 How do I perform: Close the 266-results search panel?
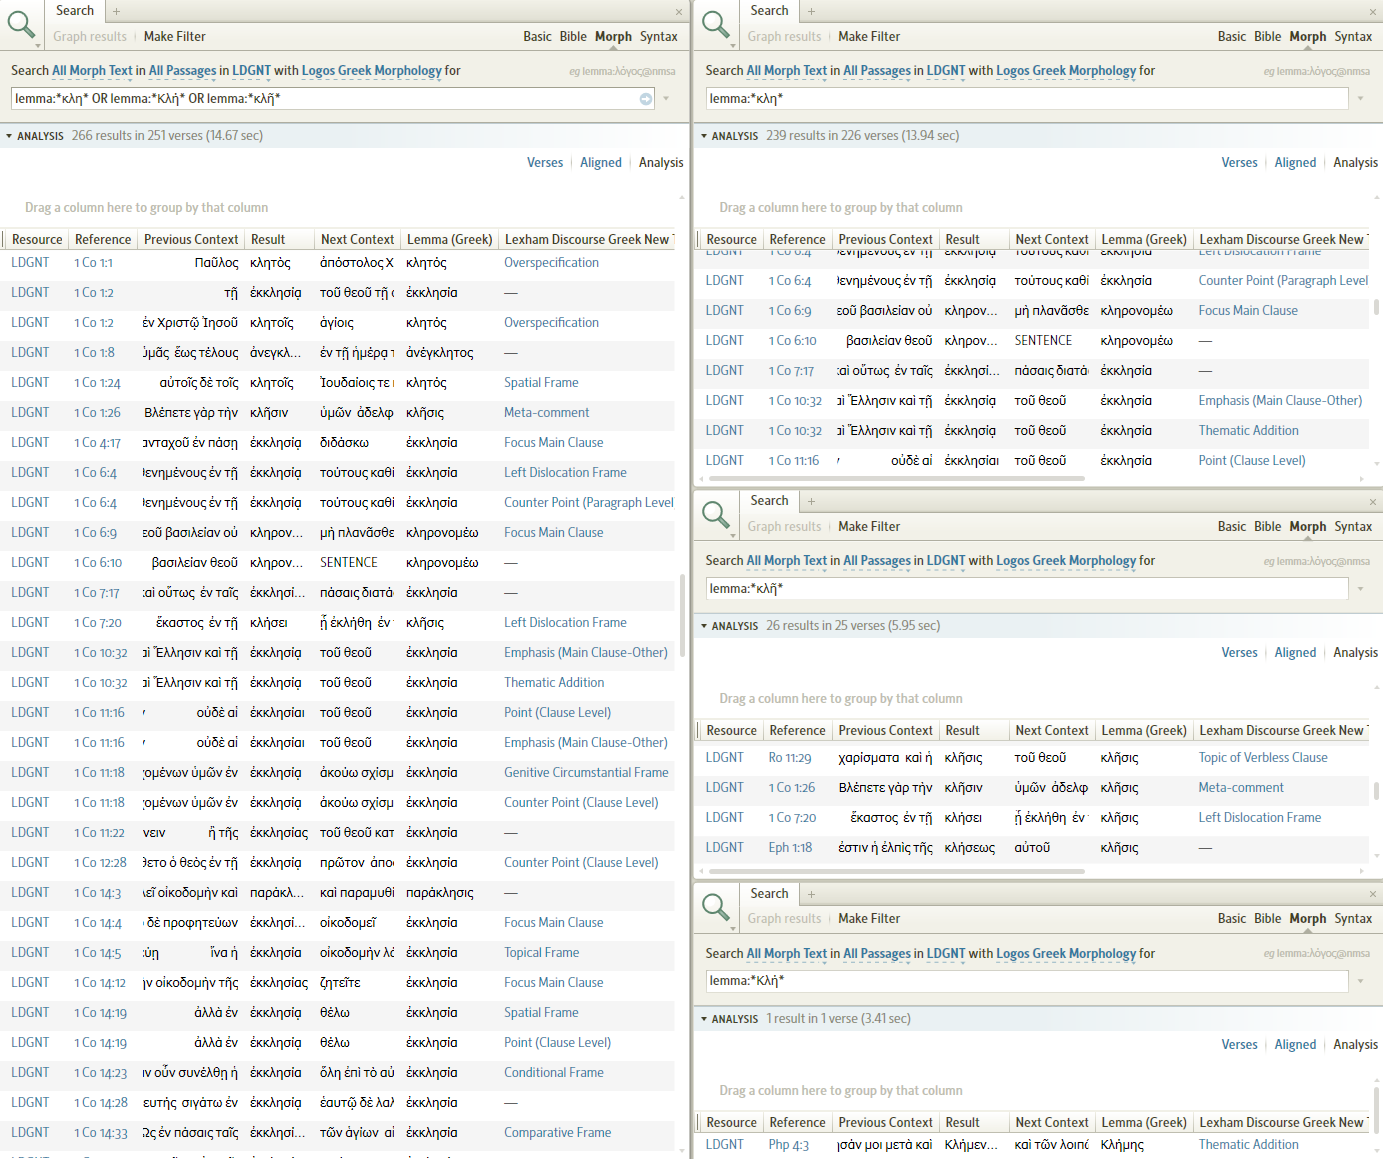click(x=679, y=12)
